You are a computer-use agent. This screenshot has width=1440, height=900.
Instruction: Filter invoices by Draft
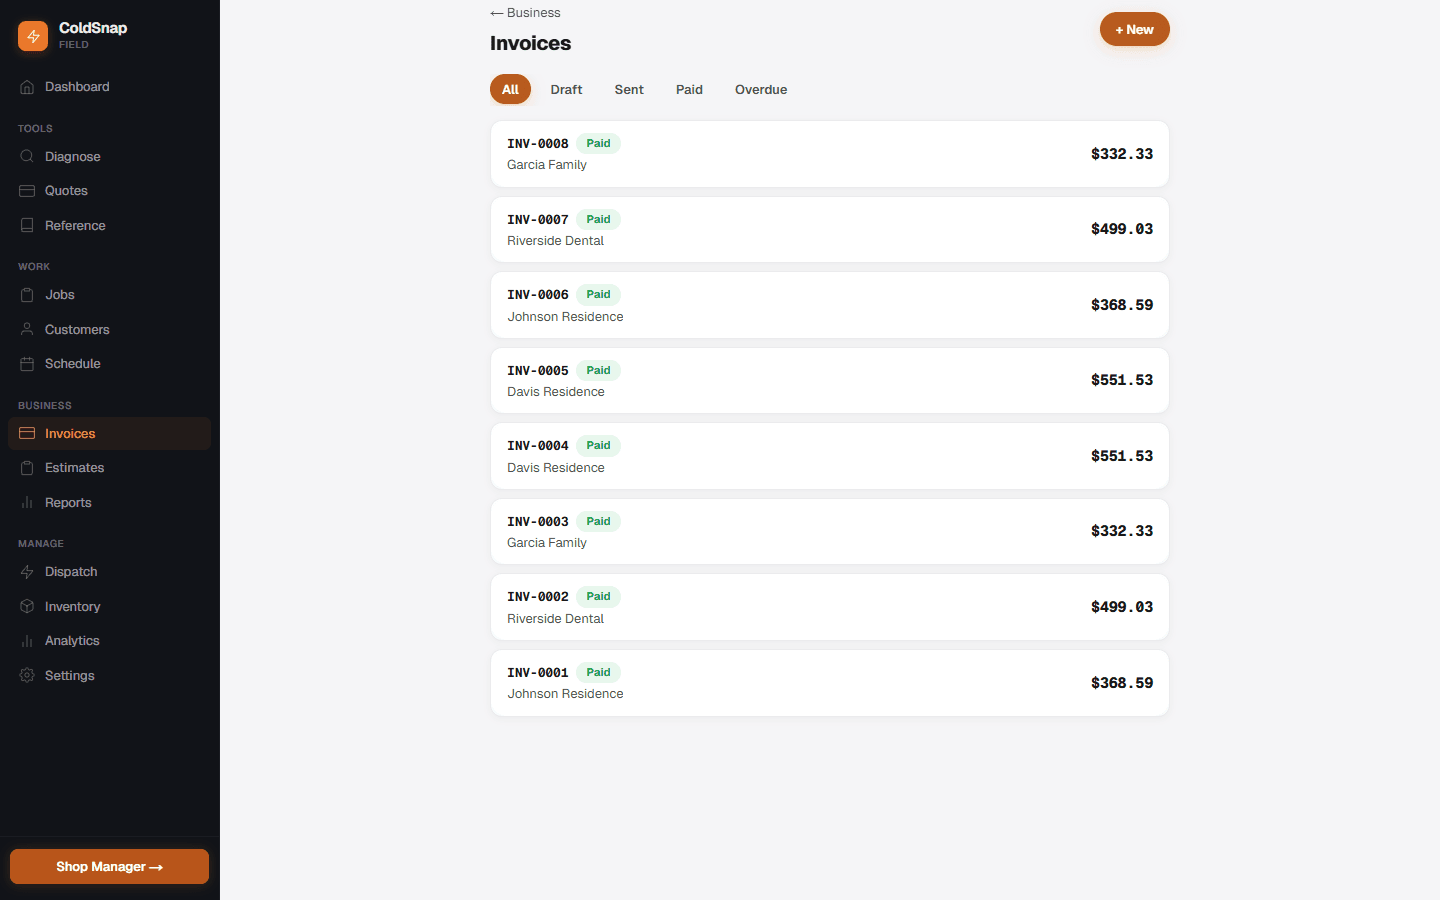point(566,89)
